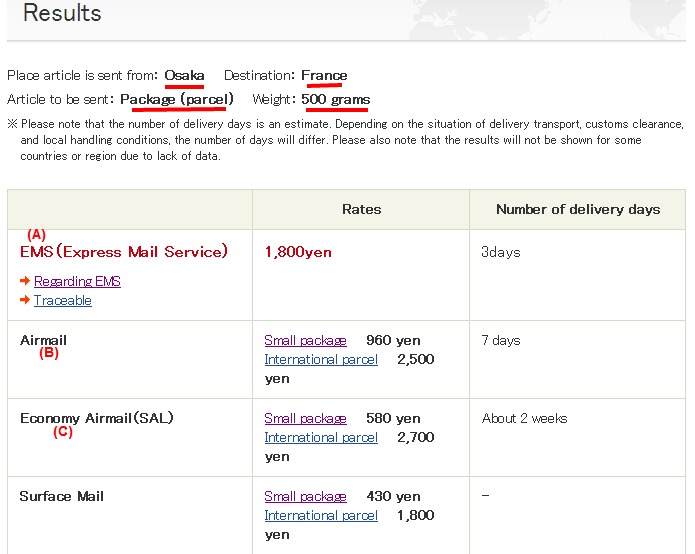Select International parcel link under Surface Mail
Screen dimensions: 695x554
tap(321, 516)
